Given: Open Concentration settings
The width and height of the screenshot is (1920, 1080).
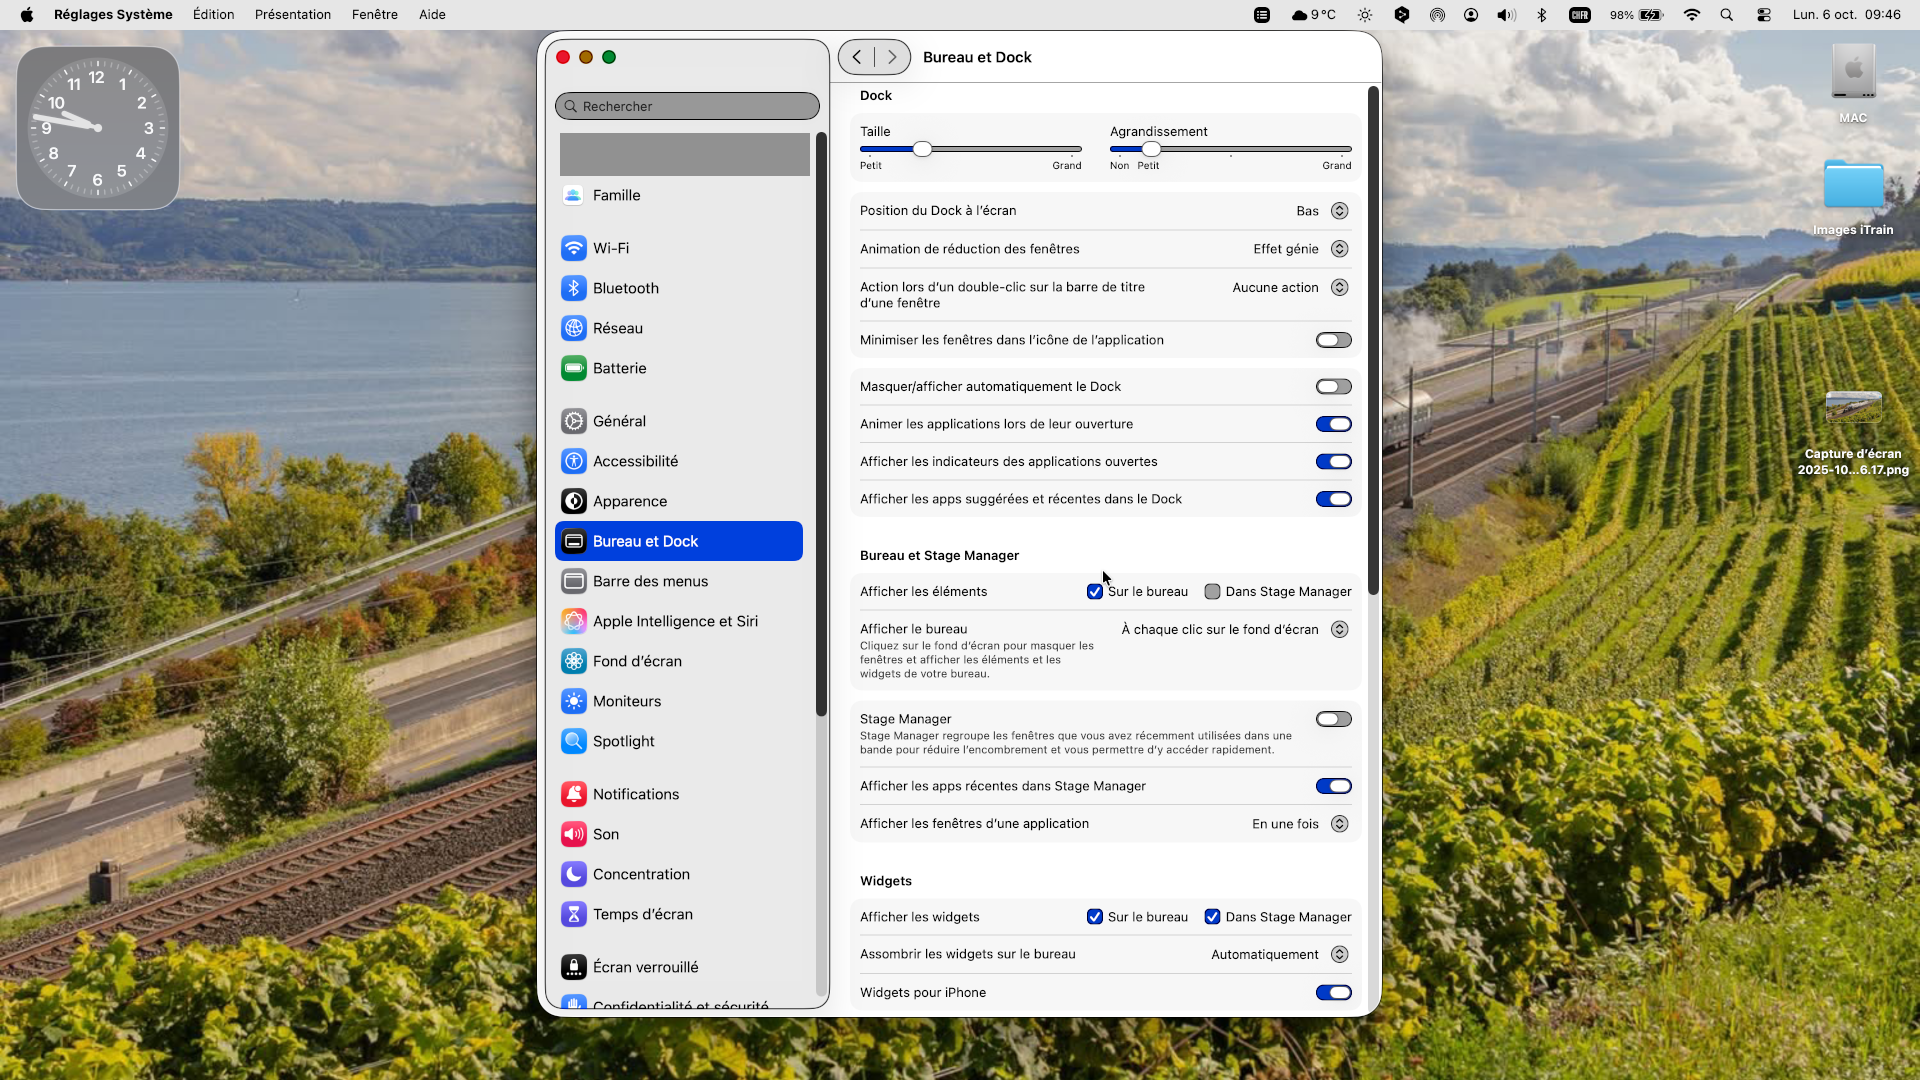Looking at the screenshot, I should [641, 874].
